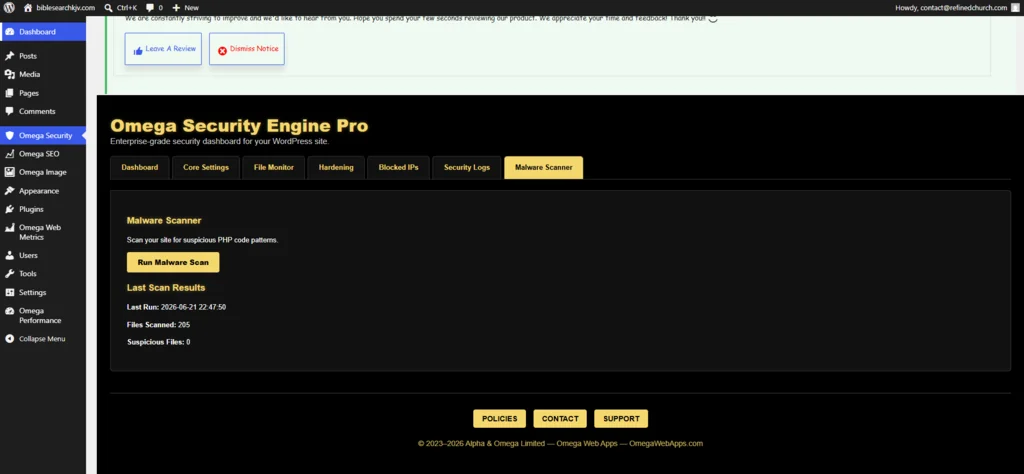Run the malware scan
This screenshot has height=474, width=1024.
[173, 262]
